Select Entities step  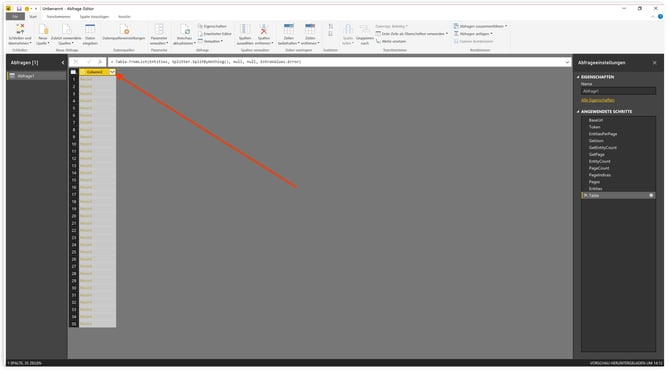tap(618, 188)
